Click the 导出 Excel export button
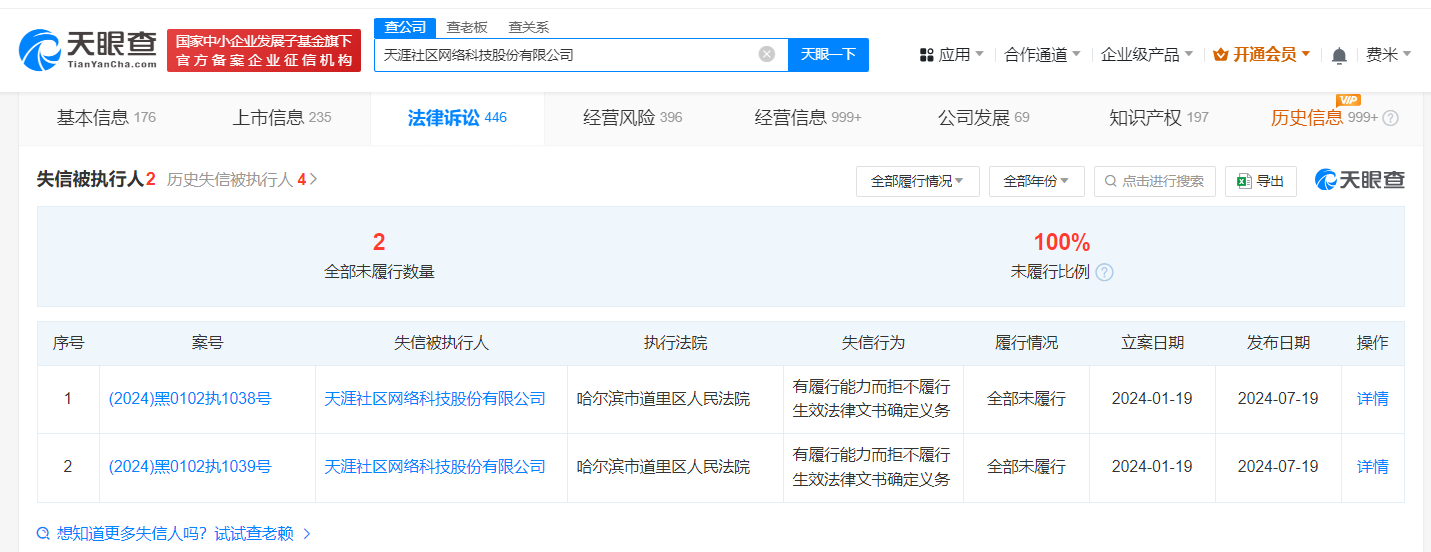The height and width of the screenshot is (552, 1431). 1260,181
